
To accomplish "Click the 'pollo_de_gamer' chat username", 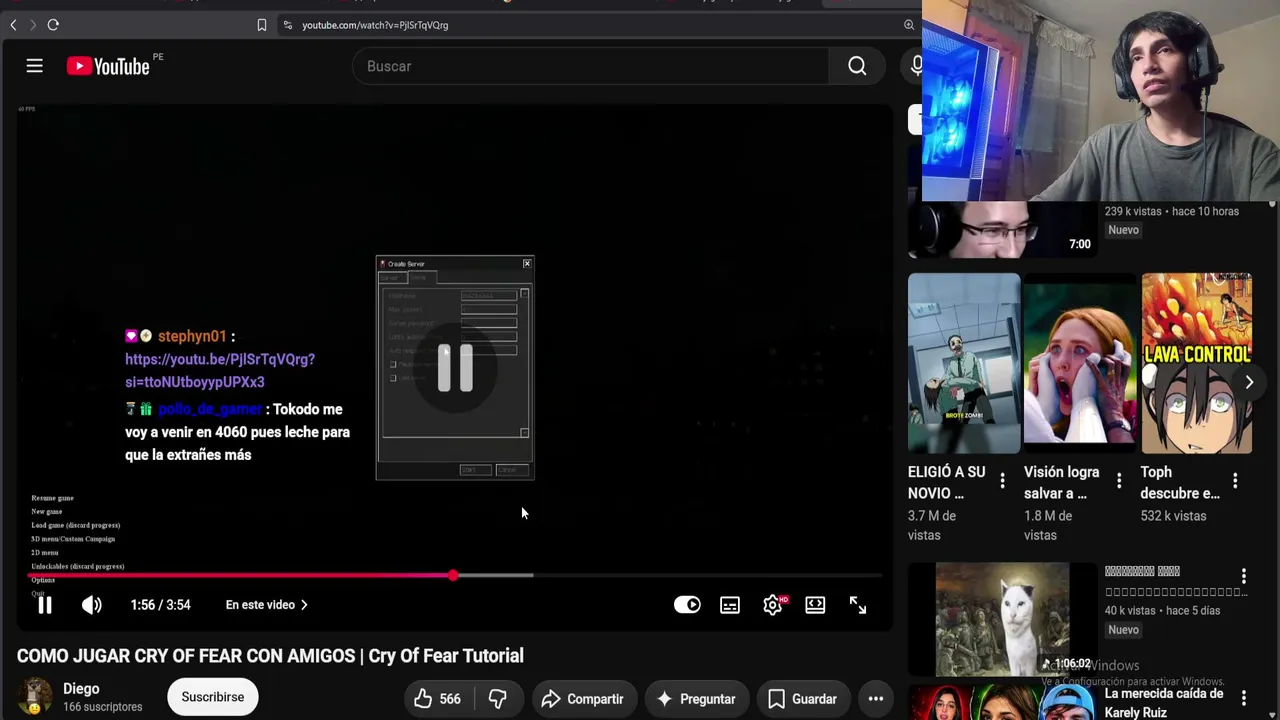I will pyautogui.click(x=210, y=409).
